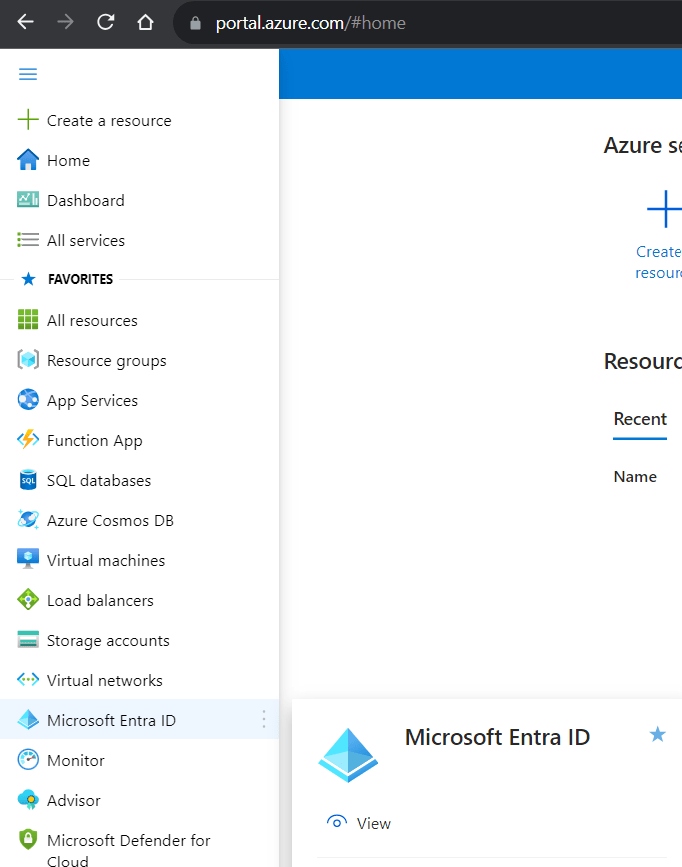Open SQL databases icon

click(28, 480)
